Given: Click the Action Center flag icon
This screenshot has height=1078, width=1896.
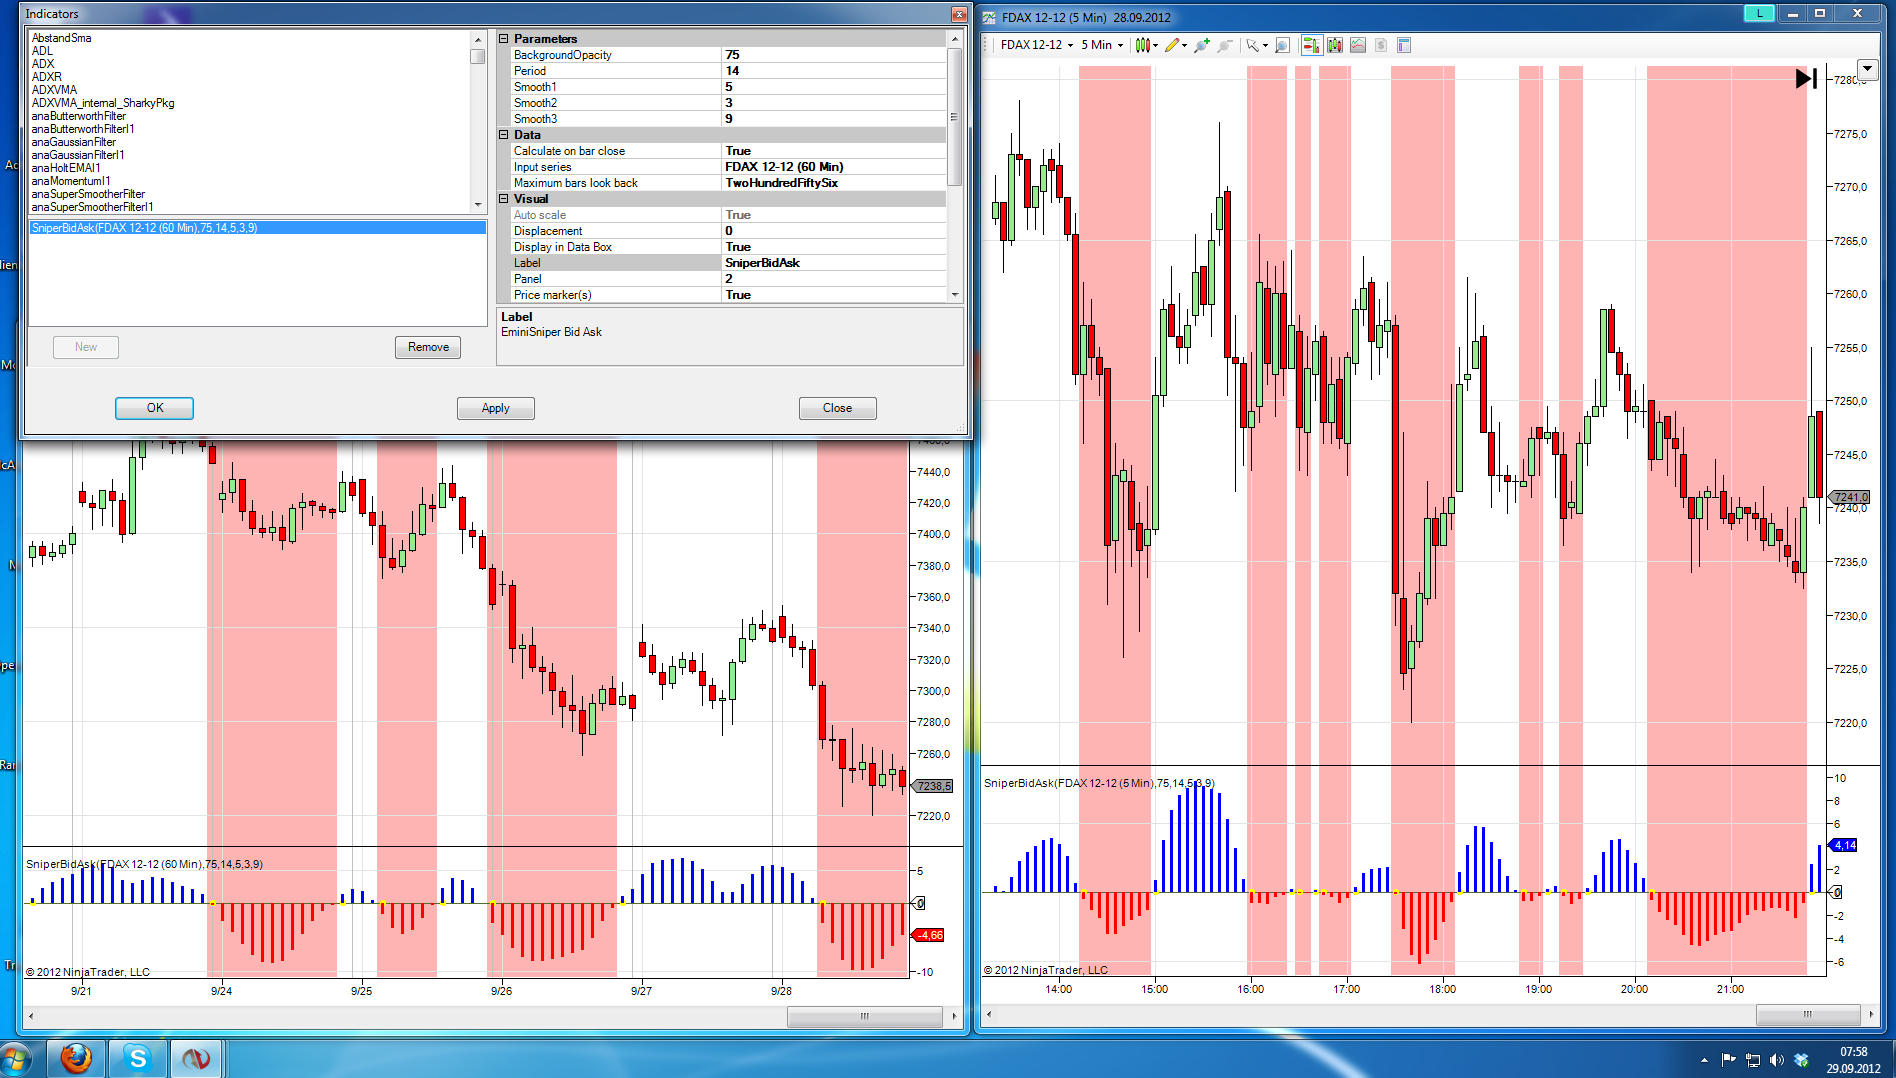Looking at the screenshot, I should pos(1728,1060).
